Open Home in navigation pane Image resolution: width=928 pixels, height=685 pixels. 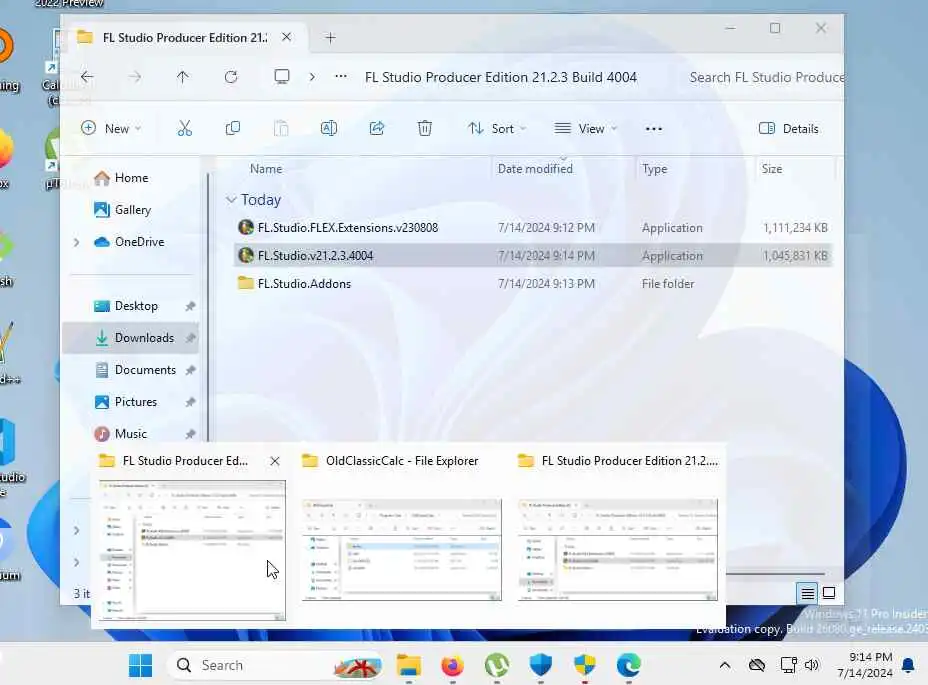point(131,178)
